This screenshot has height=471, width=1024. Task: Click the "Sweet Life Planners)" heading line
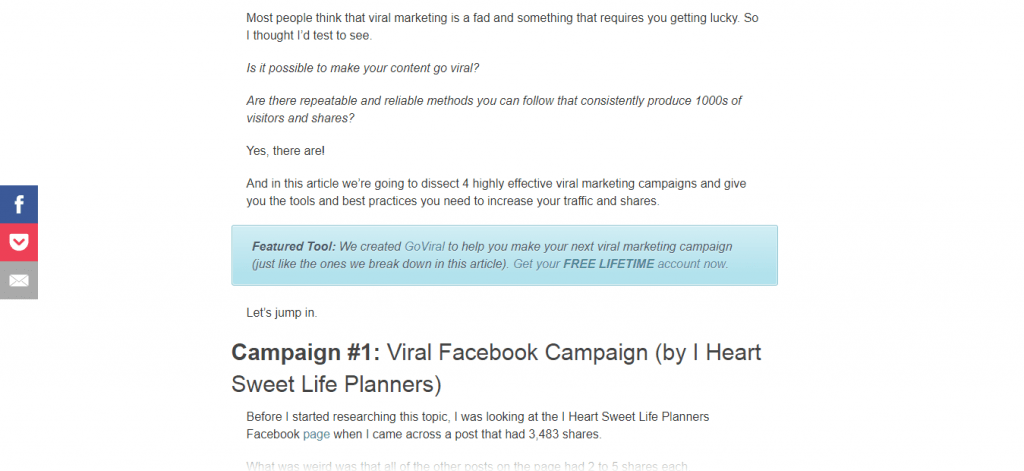pos(336,384)
